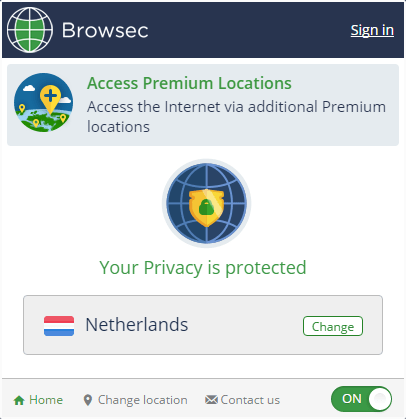Click the premium locations description banner
This screenshot has width=406, height=419.
point(203,105)
